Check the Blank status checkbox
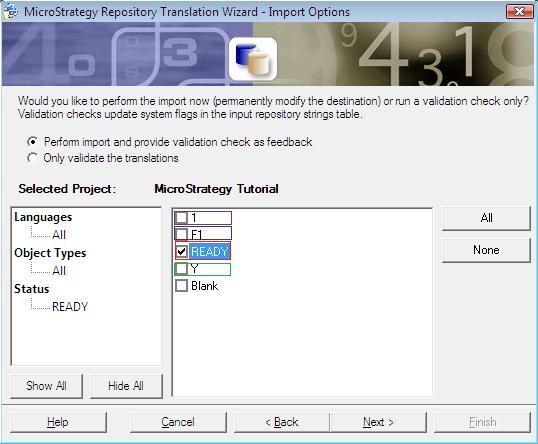This screenshot has width=538, height=444. point(181,285)
